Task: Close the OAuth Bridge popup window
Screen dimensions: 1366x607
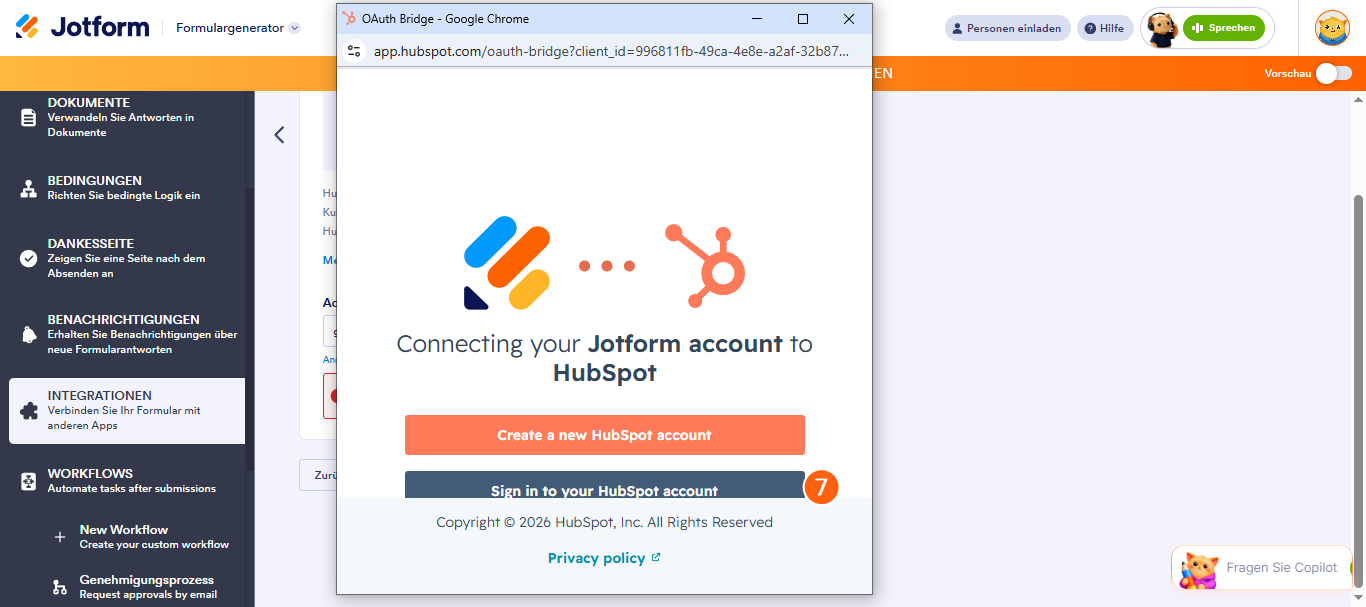Action: click(849, 19)
